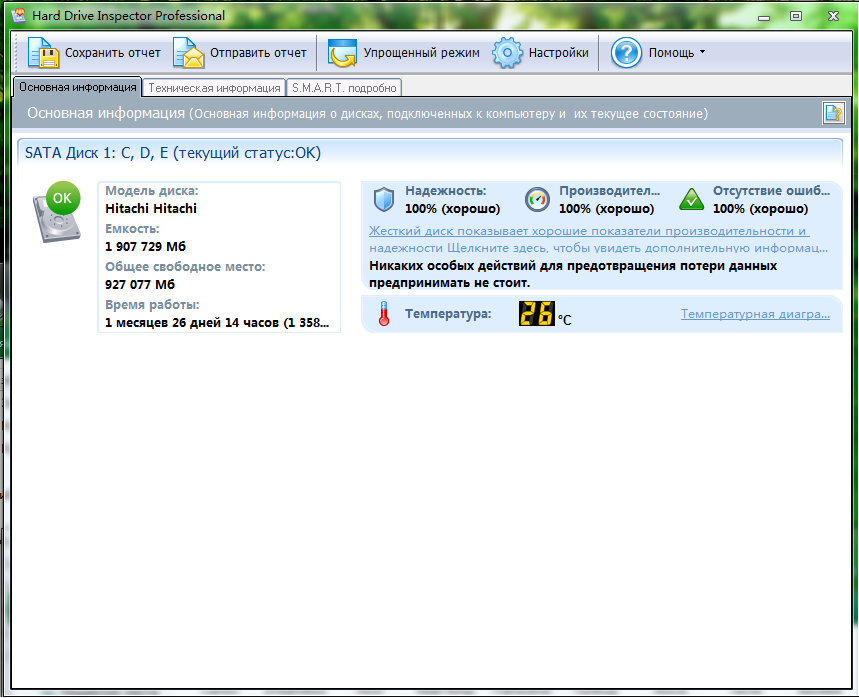Select the Основная информация tab
Screen dimensions: 859x698
click(x=77, y=87)
